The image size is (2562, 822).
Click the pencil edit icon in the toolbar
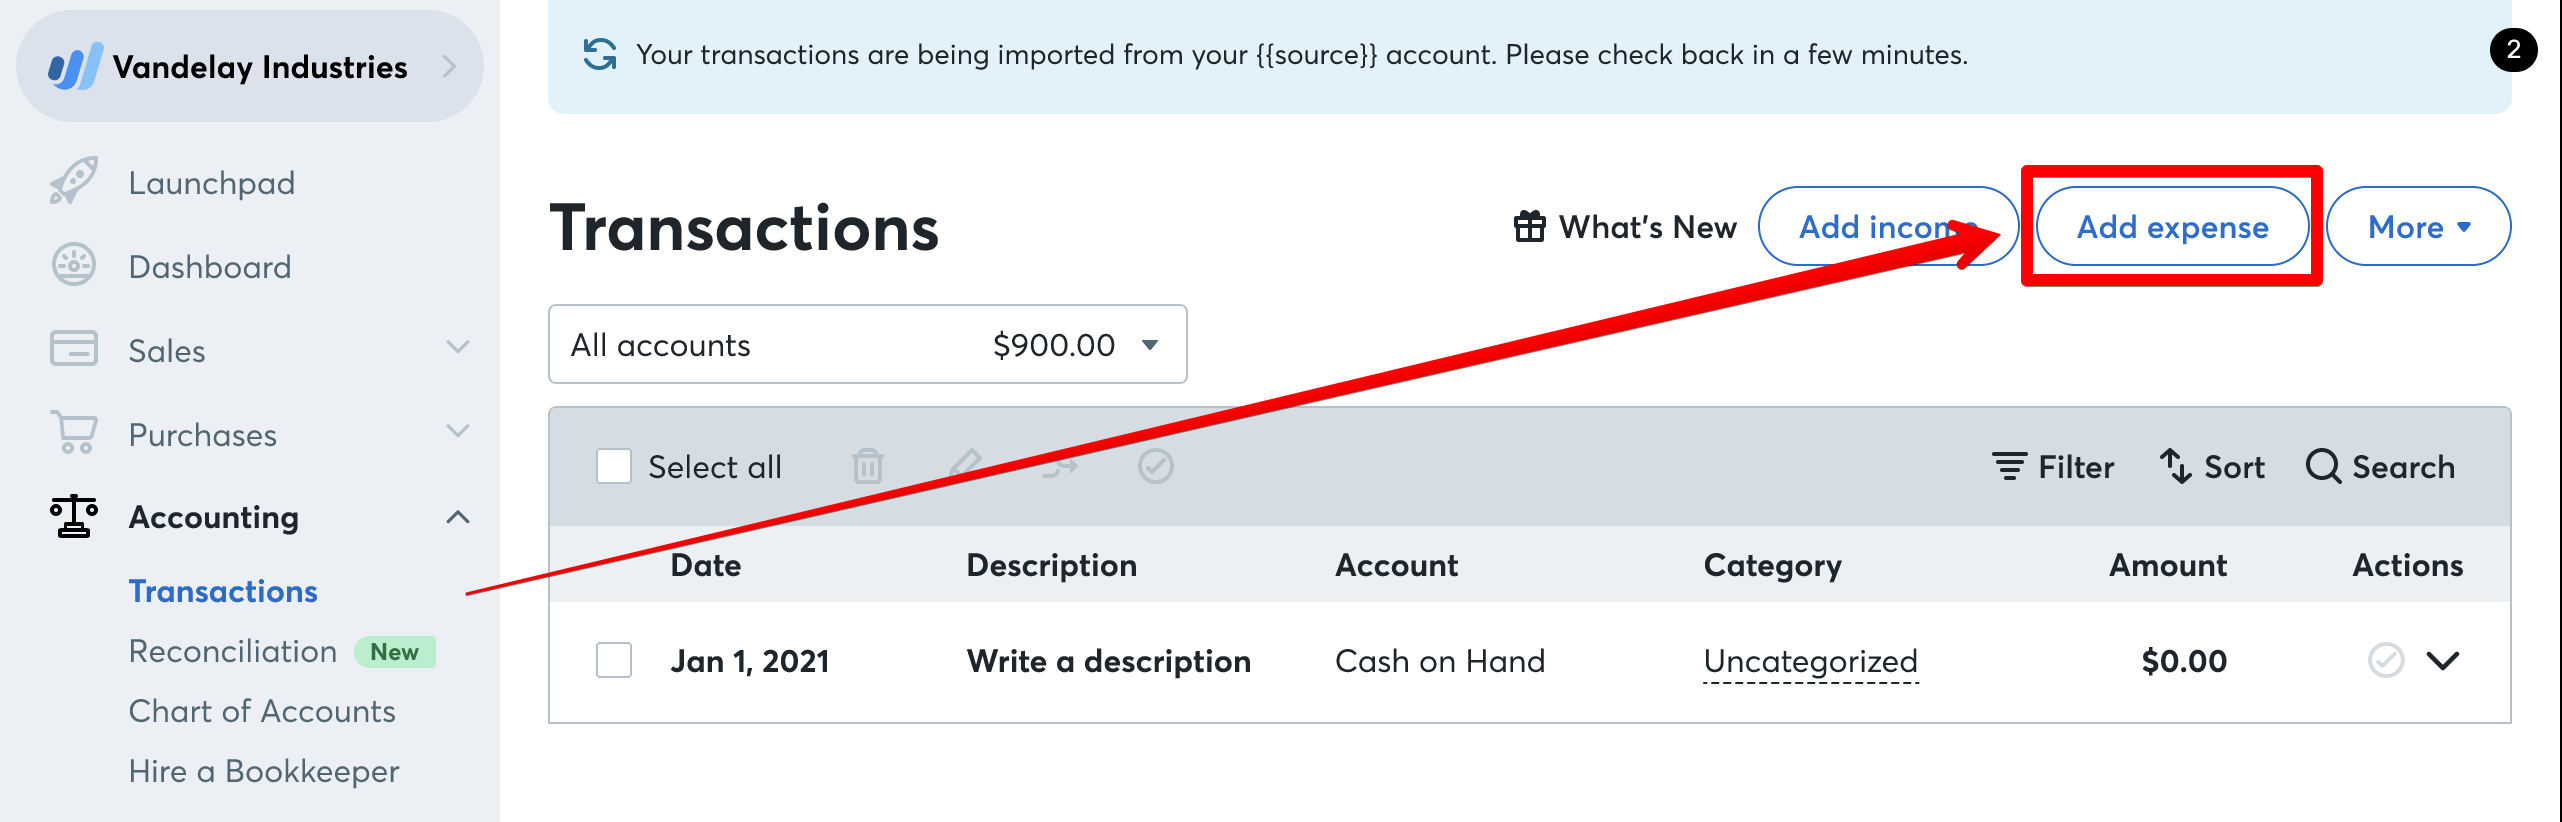click(x=963, y=466)
